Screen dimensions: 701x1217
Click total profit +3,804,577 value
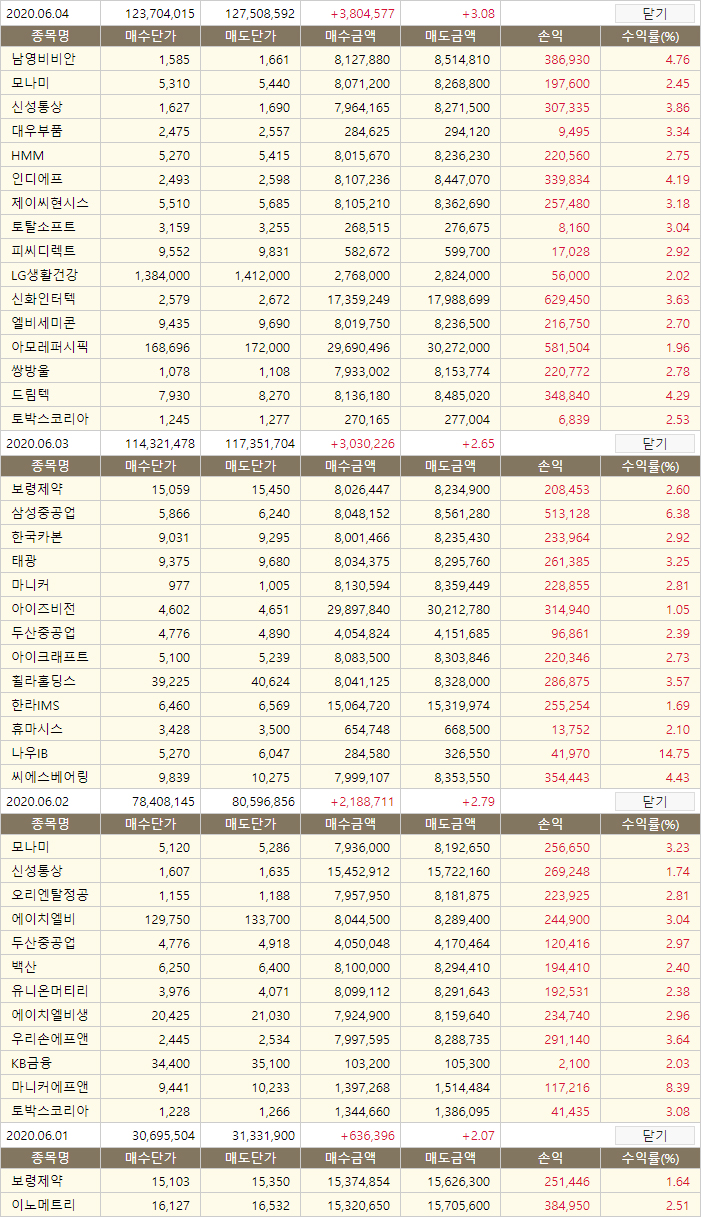tap(362, 14)
